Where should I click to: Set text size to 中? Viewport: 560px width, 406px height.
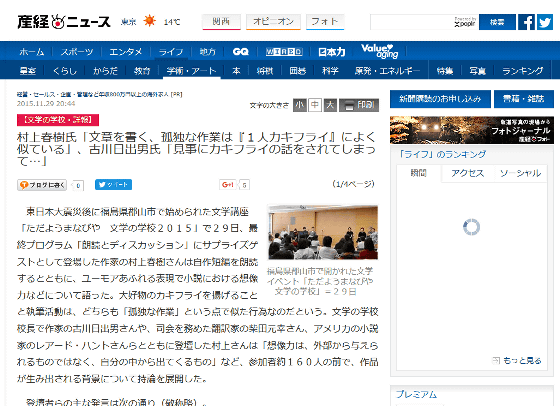[315, 105]
